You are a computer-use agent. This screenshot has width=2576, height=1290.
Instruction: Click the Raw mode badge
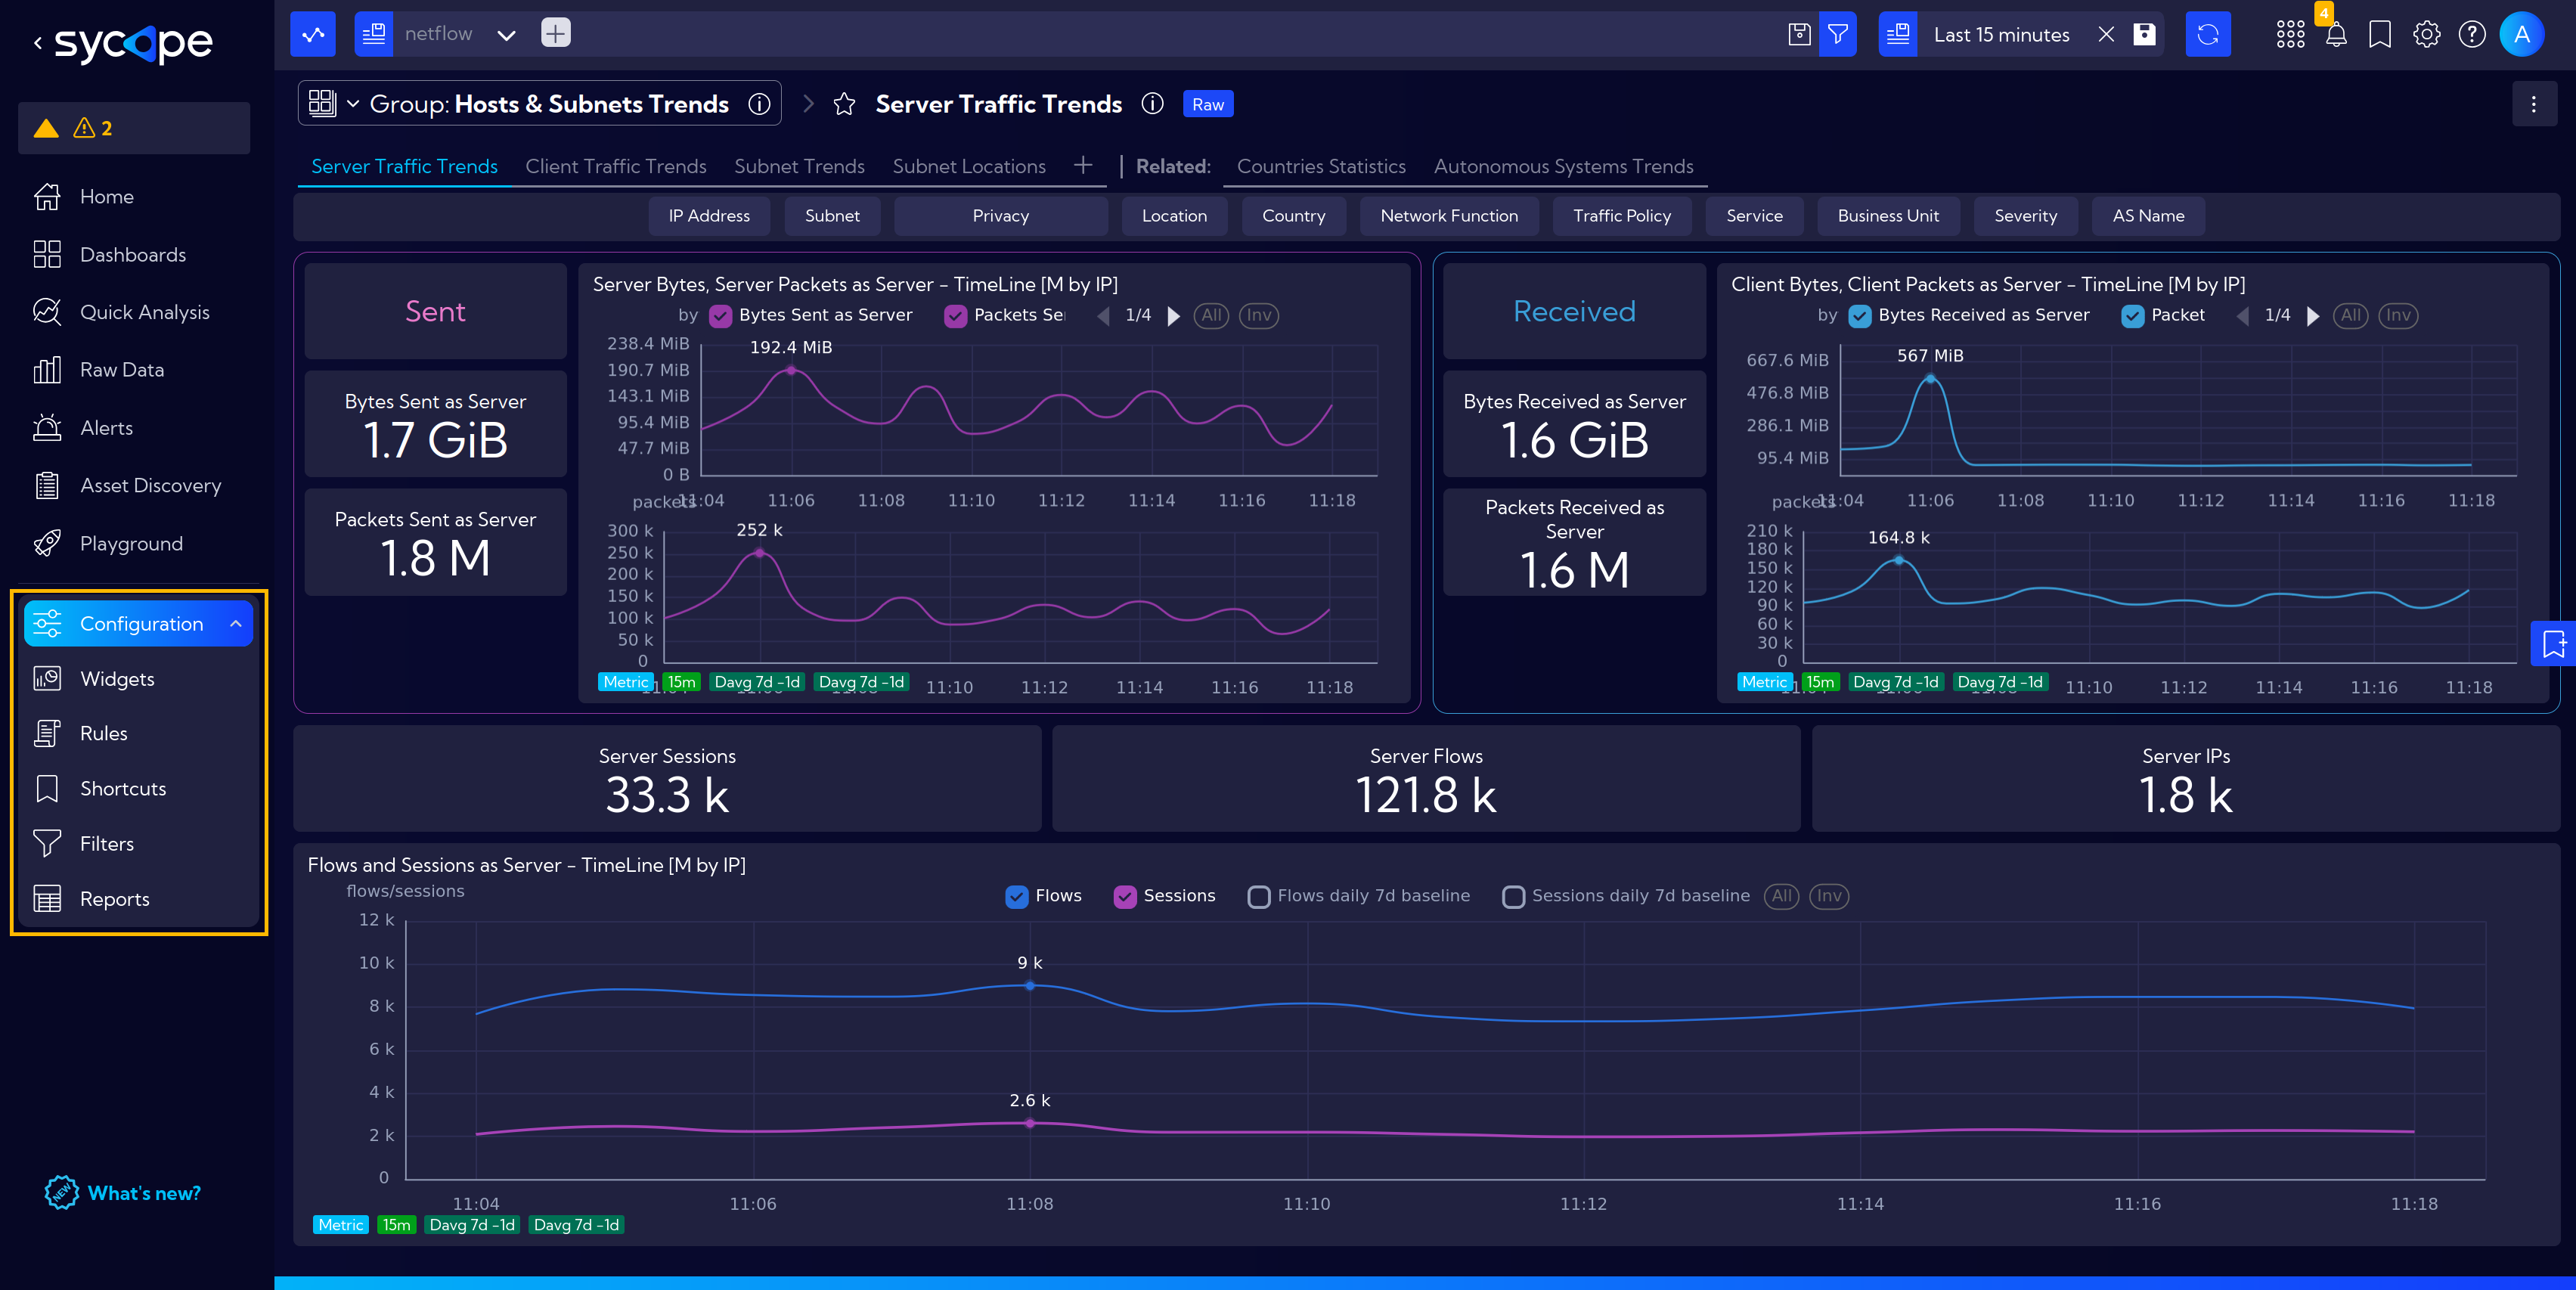[1208, 104]
